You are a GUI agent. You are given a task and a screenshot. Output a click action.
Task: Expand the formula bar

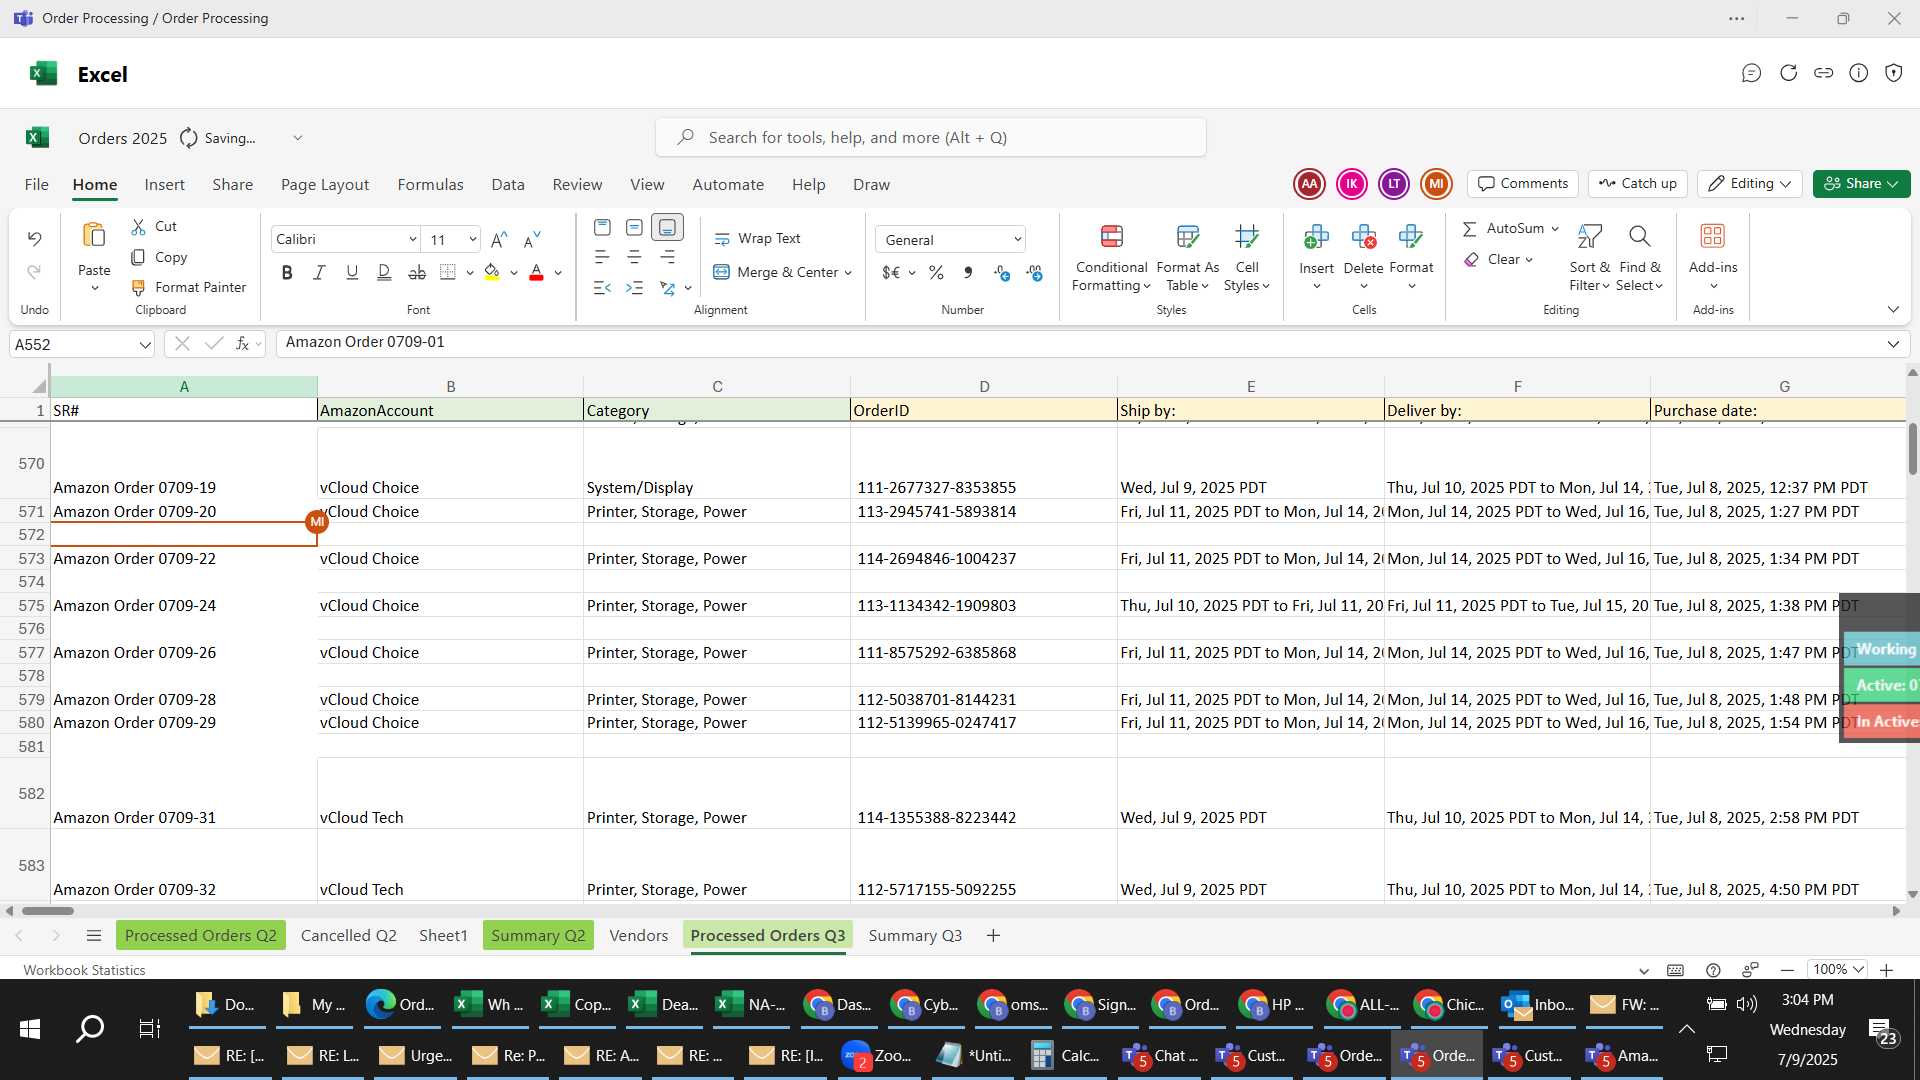click(1893, 344)
